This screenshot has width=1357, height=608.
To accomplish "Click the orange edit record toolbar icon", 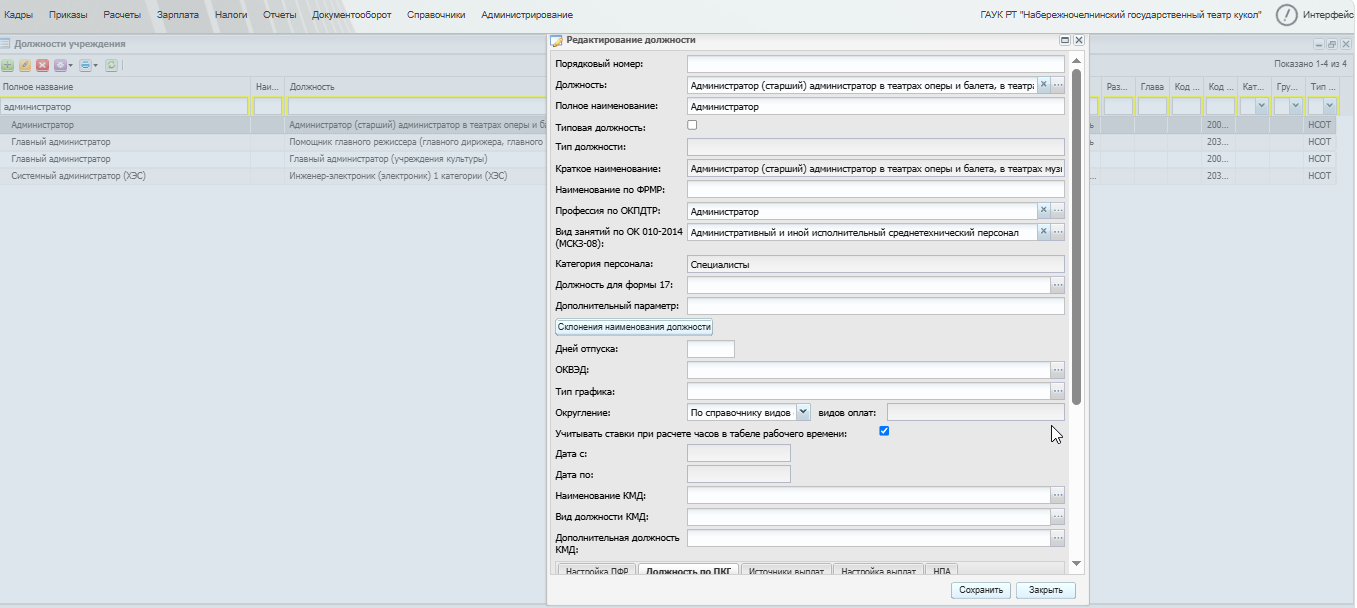I will click(x=25, y=65).
